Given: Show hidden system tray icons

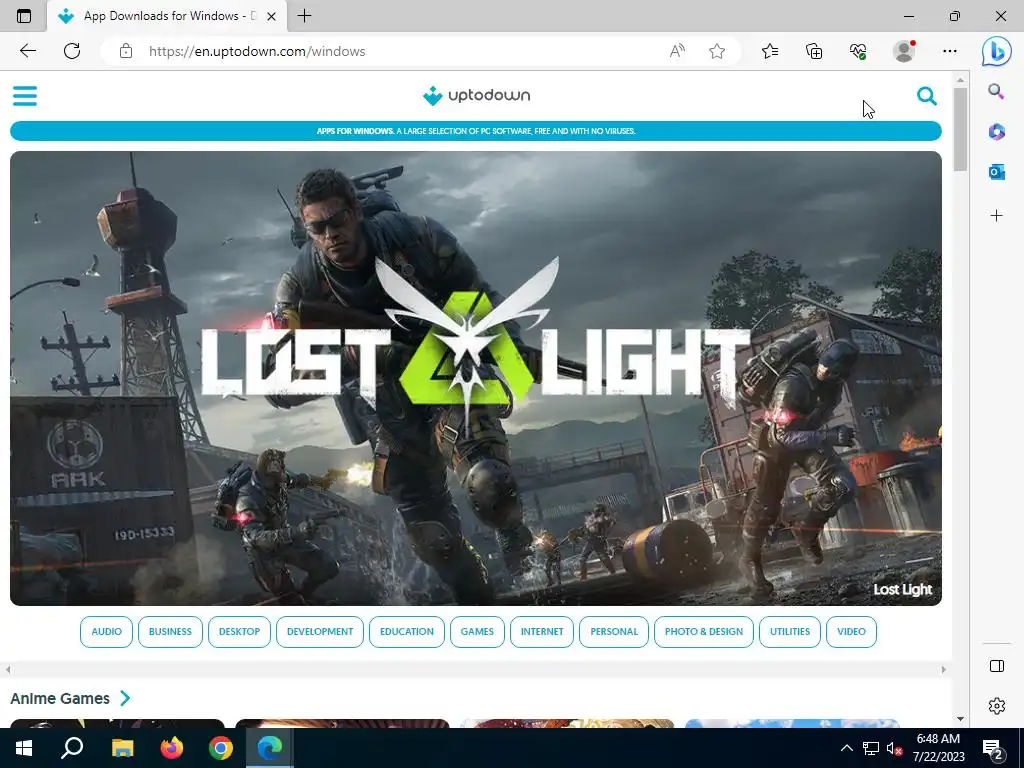Looking at the screenshot, I should (x=846, y=748).
